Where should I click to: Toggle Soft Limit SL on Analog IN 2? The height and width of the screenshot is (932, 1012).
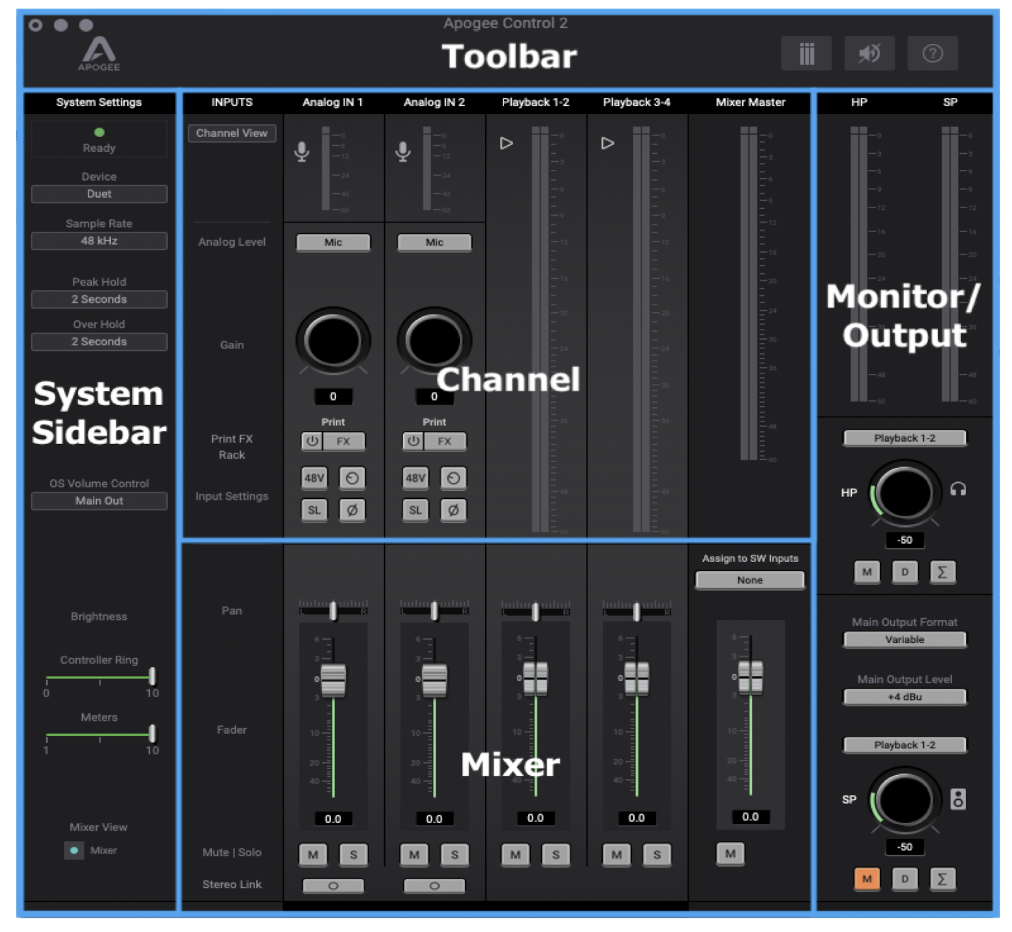click(416, 510)
